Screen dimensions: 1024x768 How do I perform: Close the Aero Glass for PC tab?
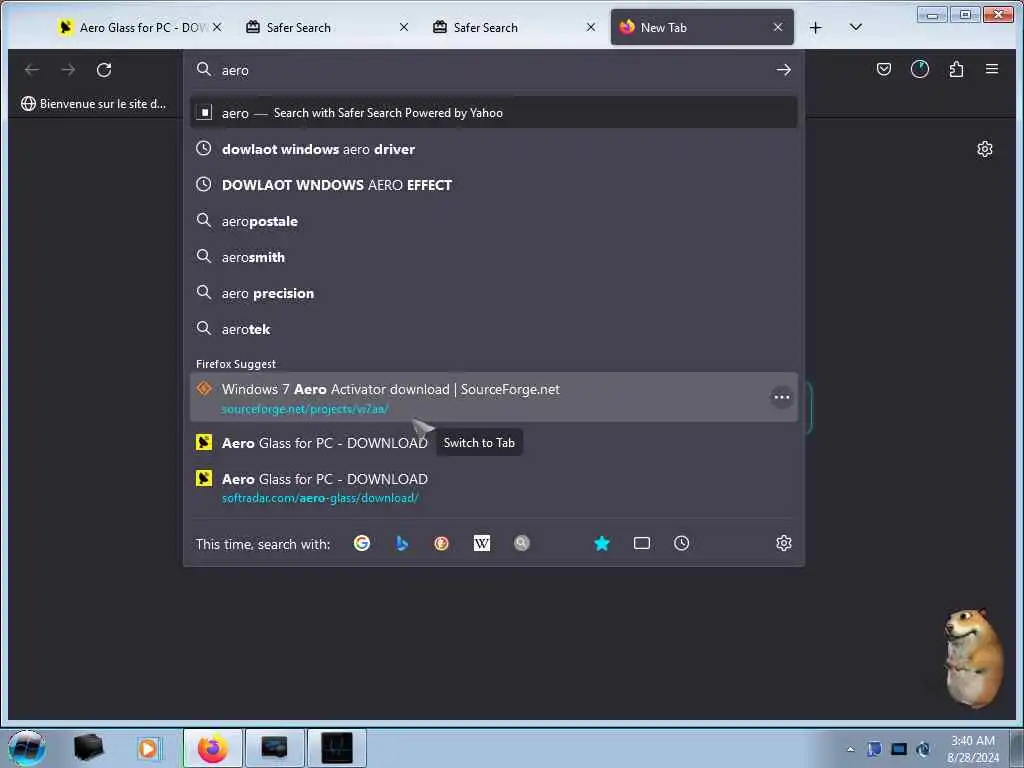[217, 27]
